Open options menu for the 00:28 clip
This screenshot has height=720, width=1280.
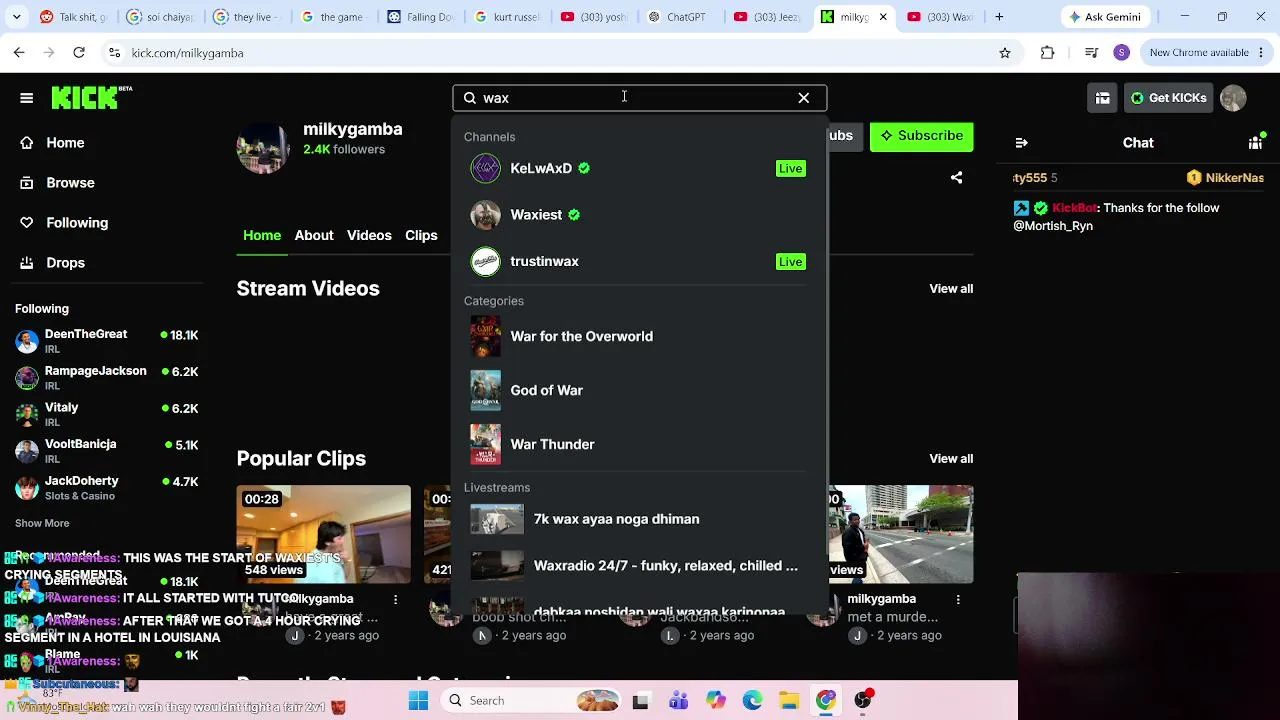[396, 600]
